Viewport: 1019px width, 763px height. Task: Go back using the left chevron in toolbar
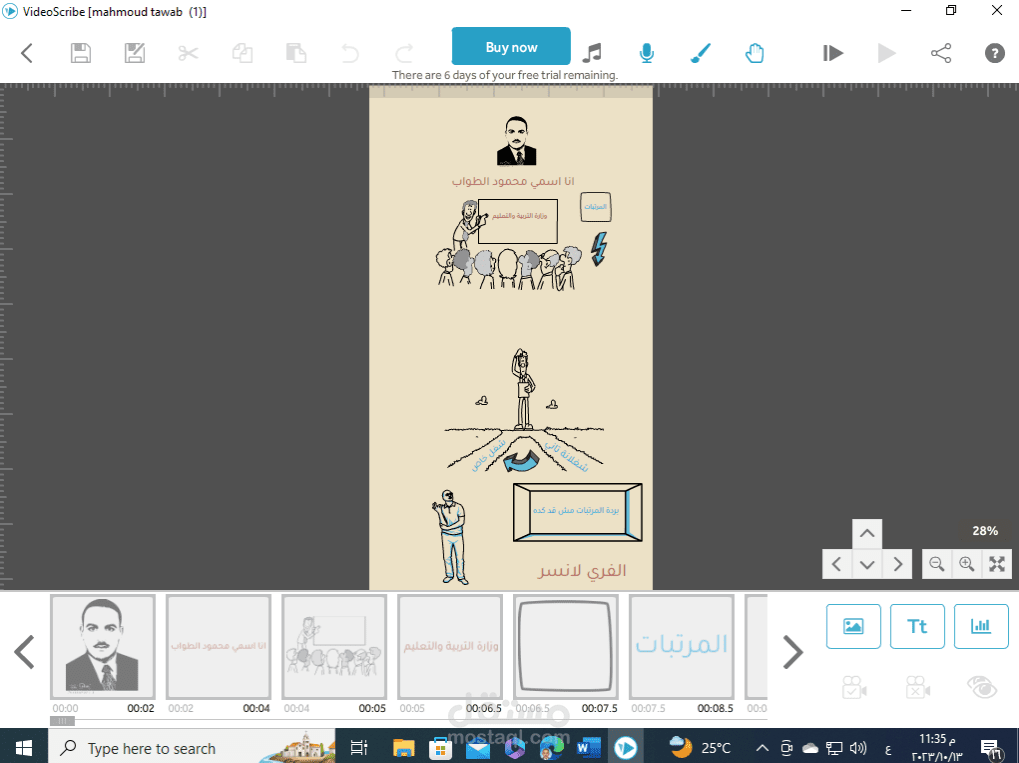[x=27, y=53]
